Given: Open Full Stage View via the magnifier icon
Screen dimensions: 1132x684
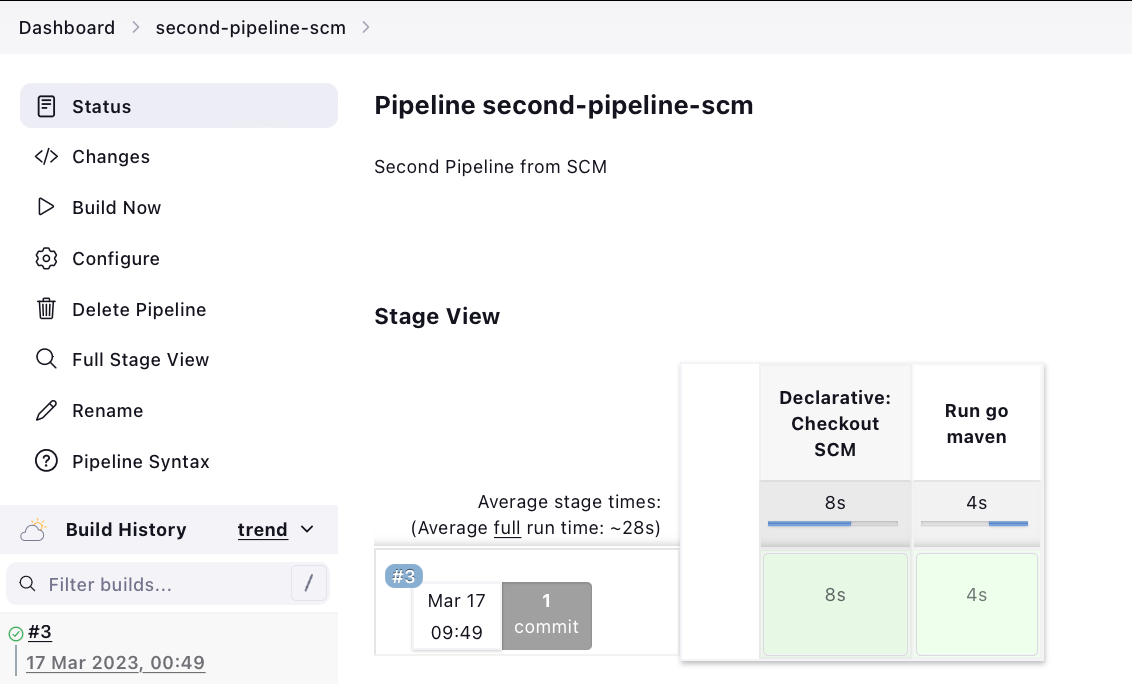Looking at the screenshot, I should (46, 359).
